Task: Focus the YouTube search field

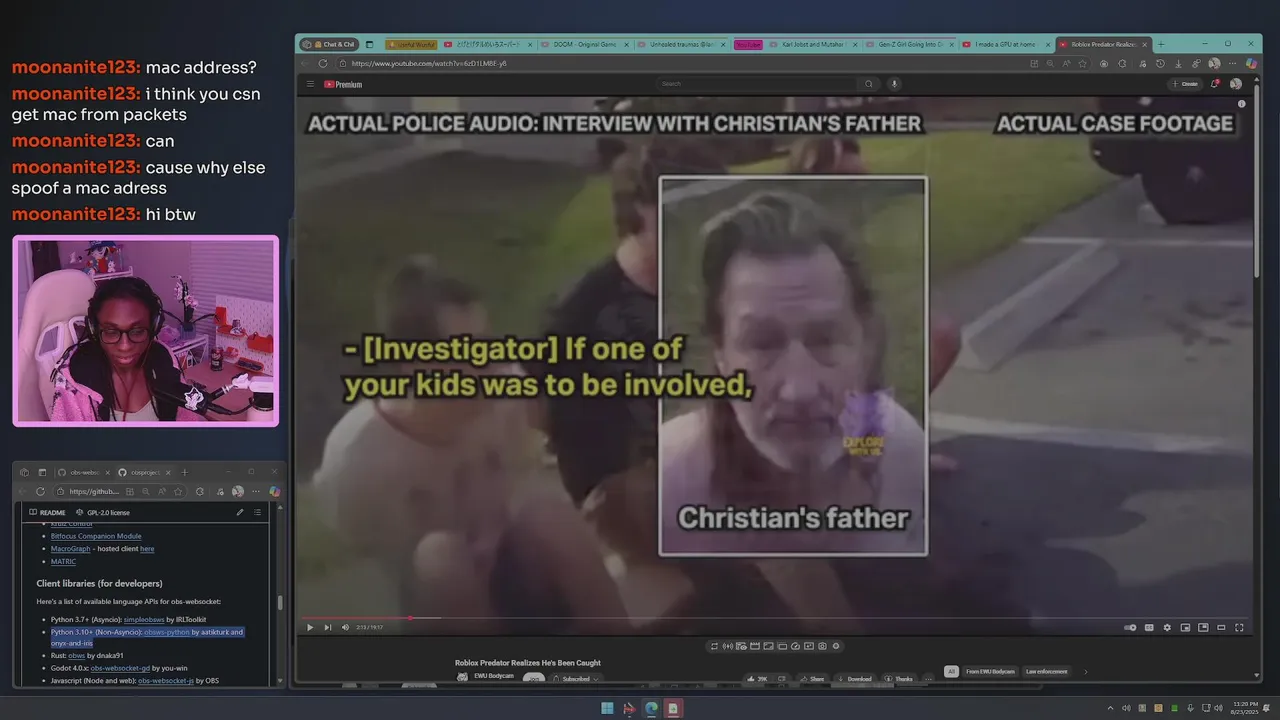Action: pyautogui.click(x=758, y=84)
